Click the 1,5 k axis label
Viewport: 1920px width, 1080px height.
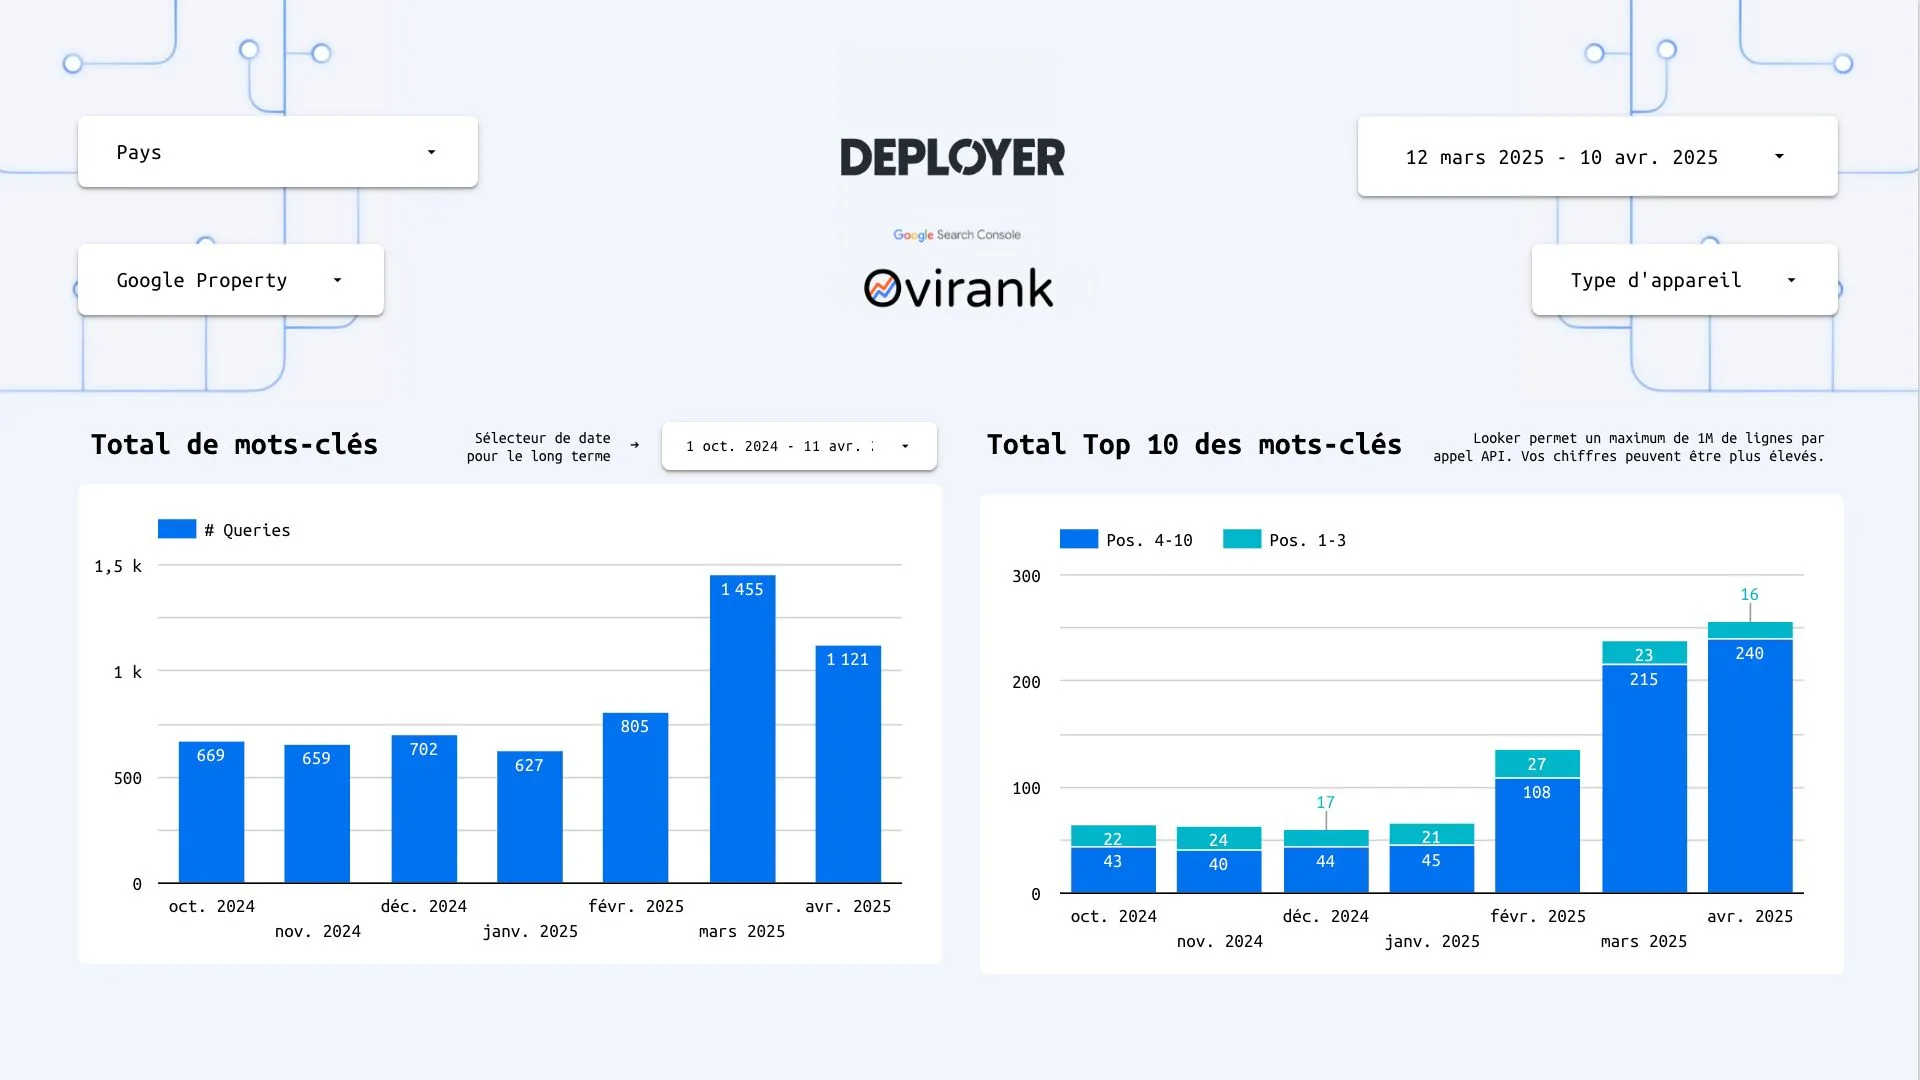click(118, 566)
